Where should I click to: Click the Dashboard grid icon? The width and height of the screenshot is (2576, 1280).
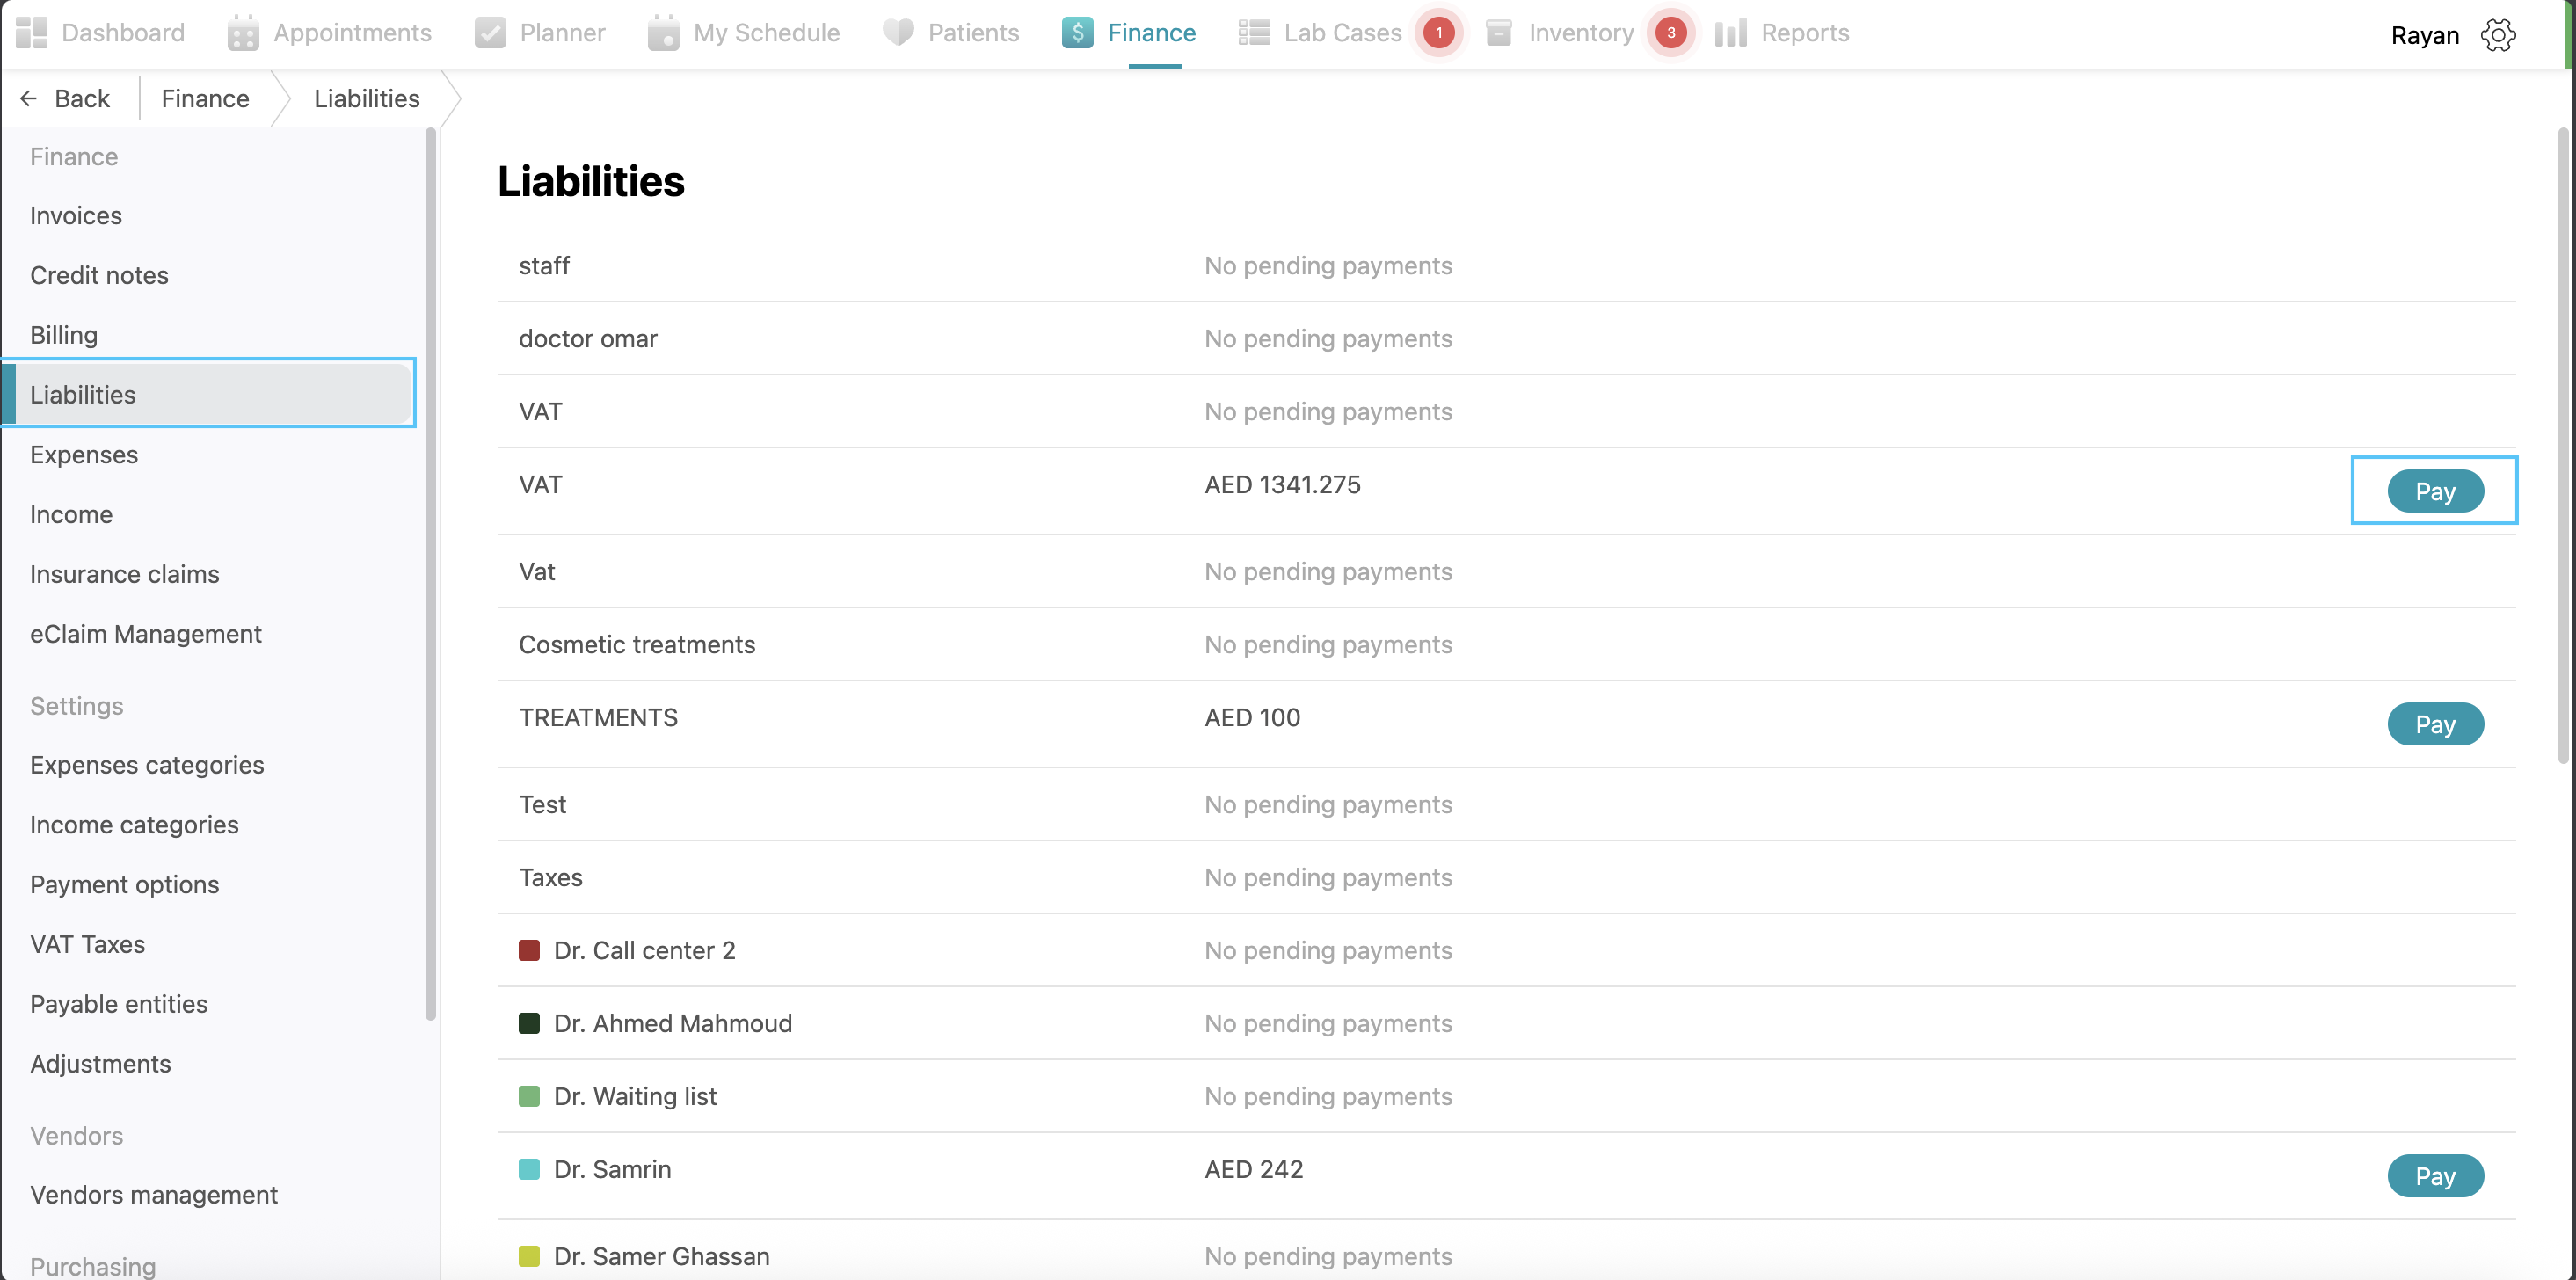point(32,33)
